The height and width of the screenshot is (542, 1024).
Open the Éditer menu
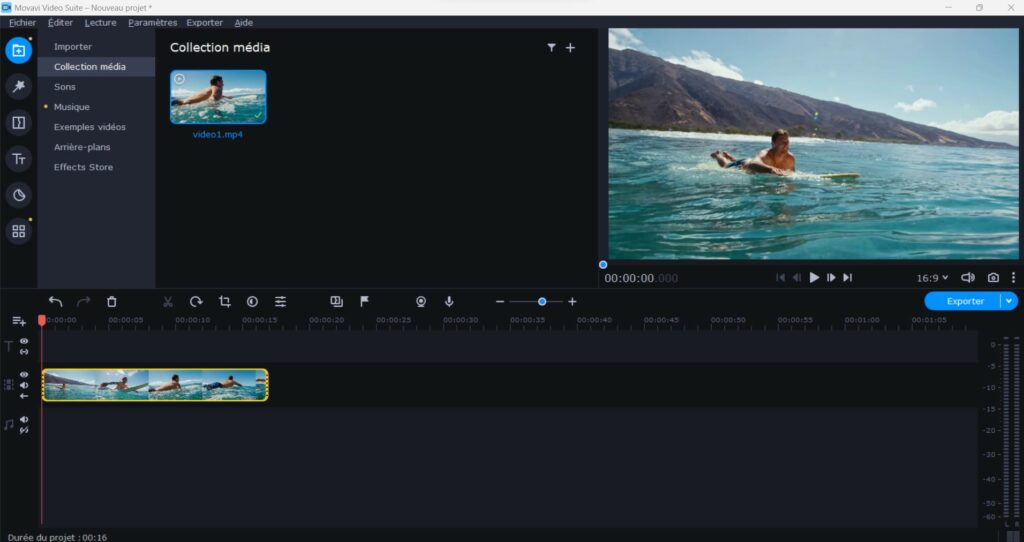pyautogui.click(x=60, y=22)
